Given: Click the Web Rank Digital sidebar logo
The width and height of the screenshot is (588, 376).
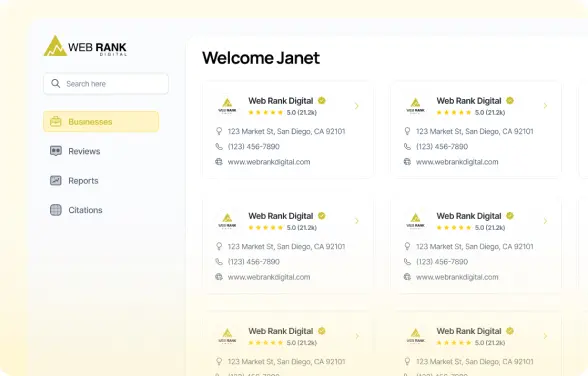Looking at the screenshot, I should tap(85, 46).
